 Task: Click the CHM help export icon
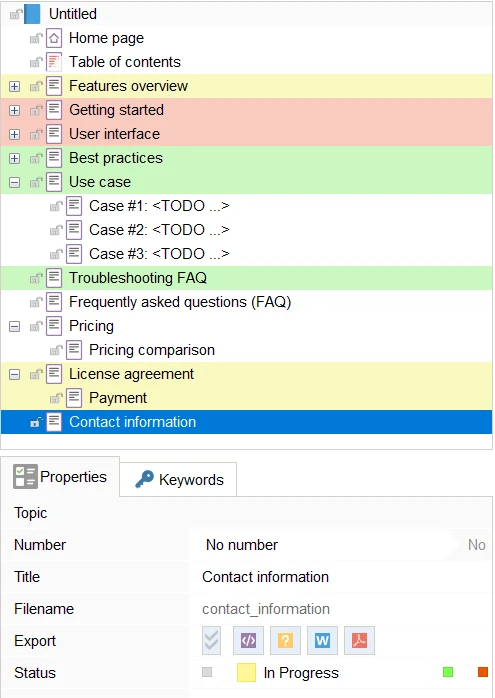[285, 640]
